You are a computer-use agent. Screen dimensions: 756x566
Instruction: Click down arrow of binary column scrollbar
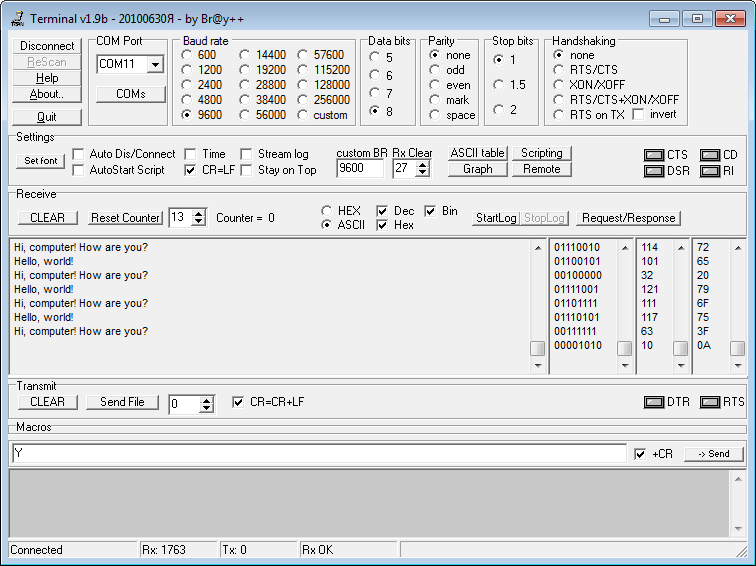coord(625,366)
